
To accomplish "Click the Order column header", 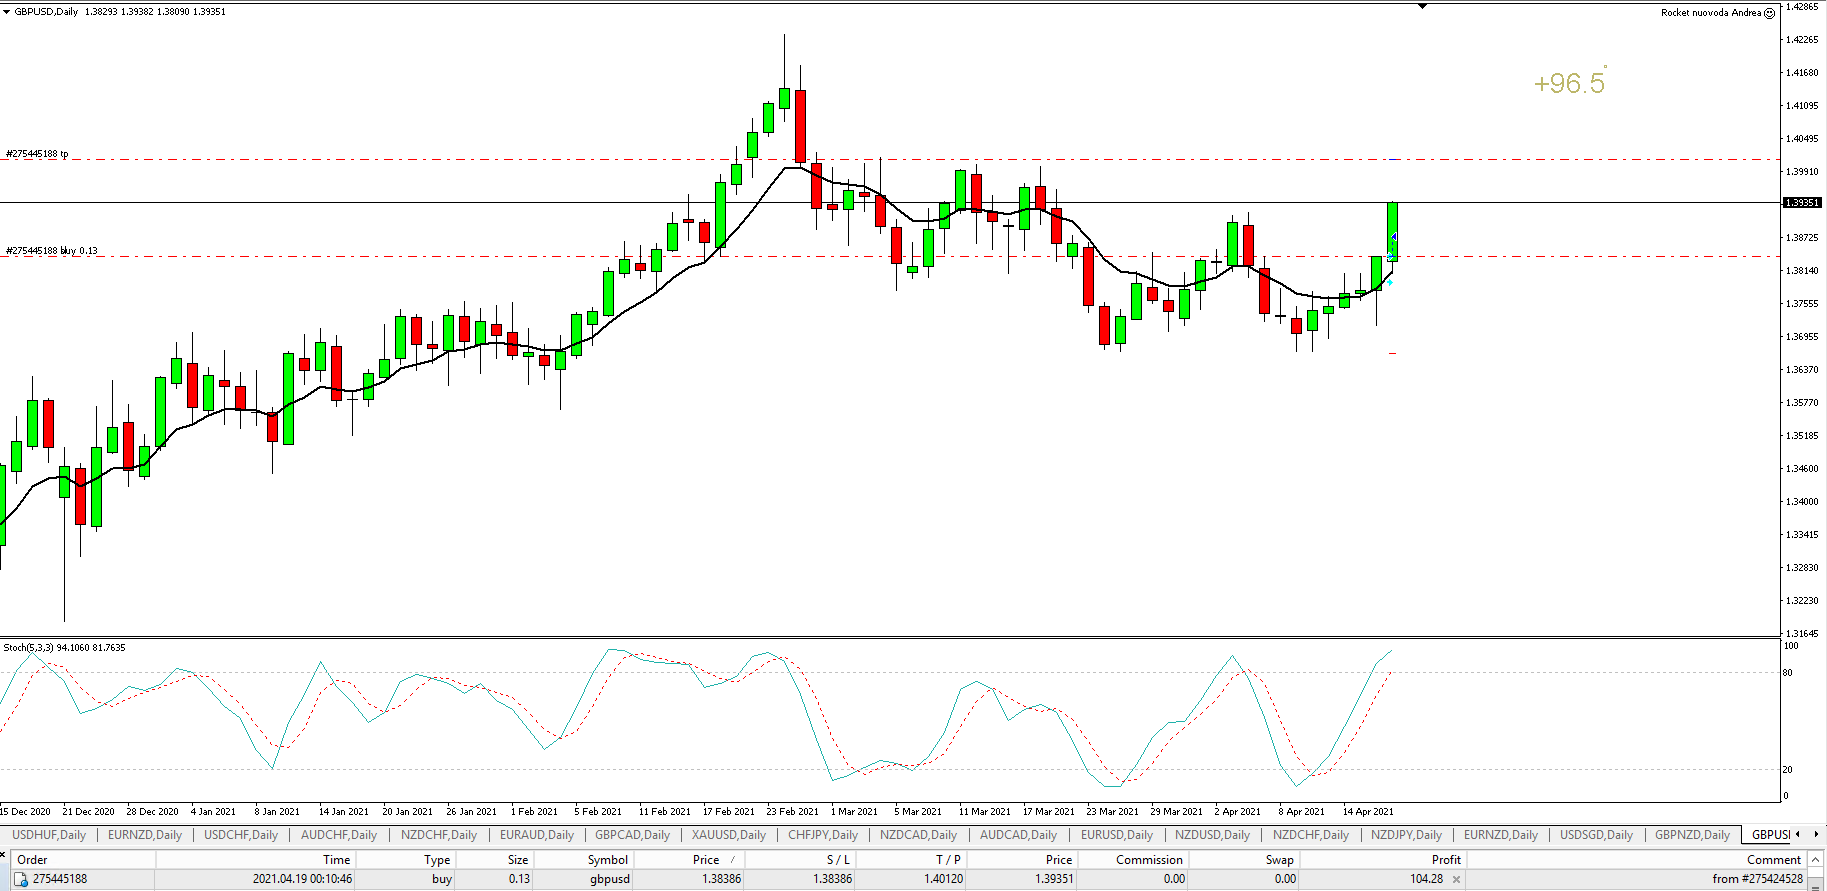I will pyautogui.click(x=32, y=860).
